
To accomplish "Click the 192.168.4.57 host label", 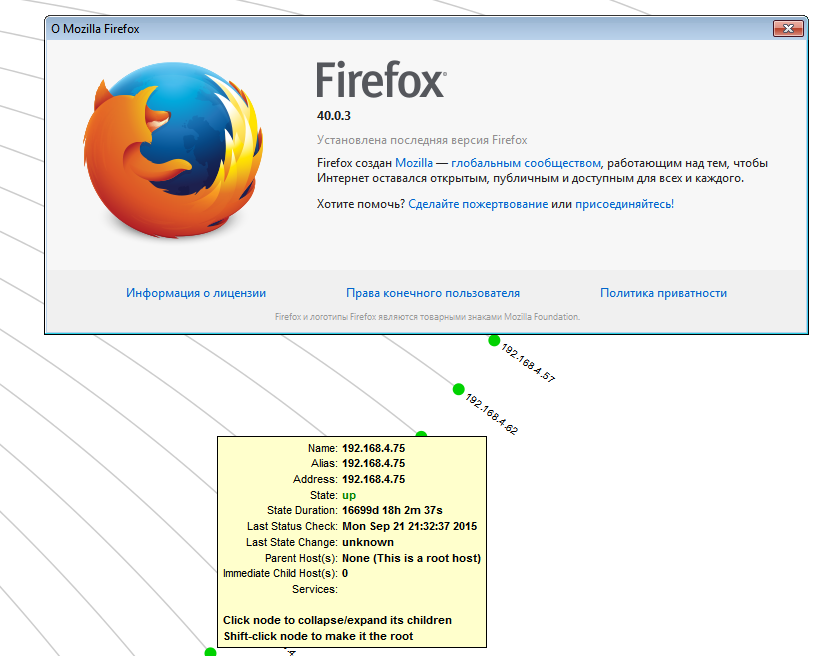I will point(528,364).
